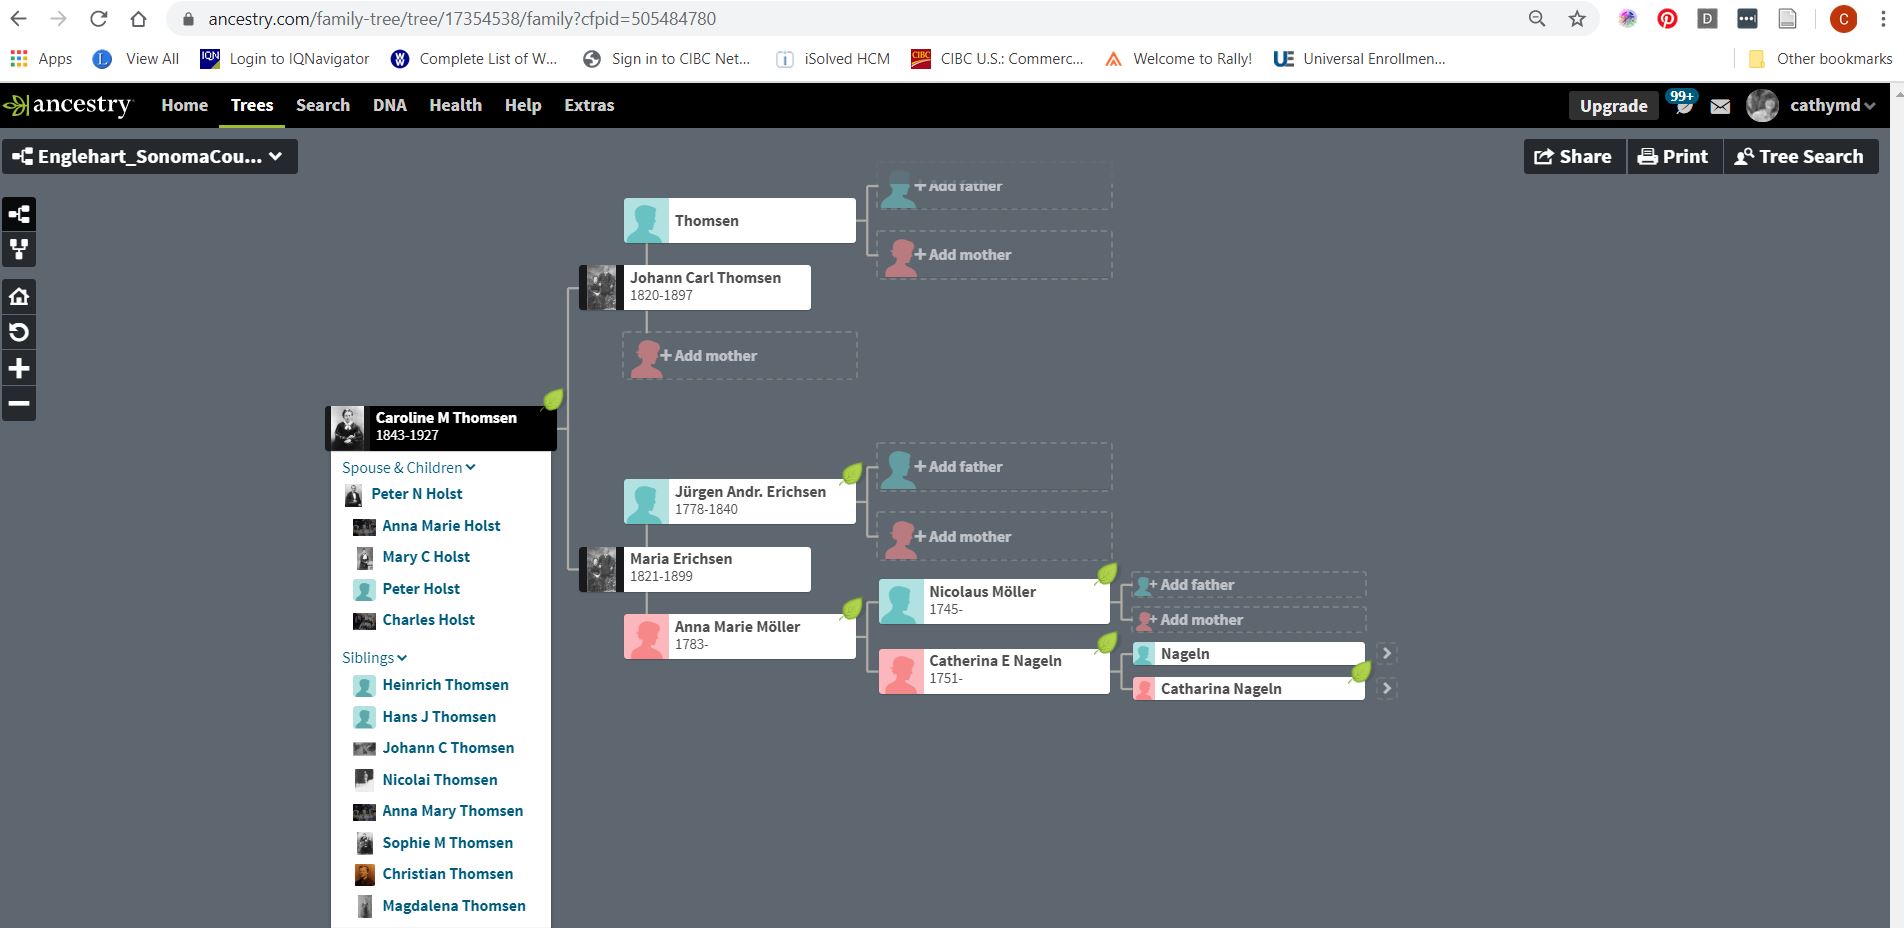Bookmark page with the star icon
The image size is (1904, 928).
(x=1577, y=19)
